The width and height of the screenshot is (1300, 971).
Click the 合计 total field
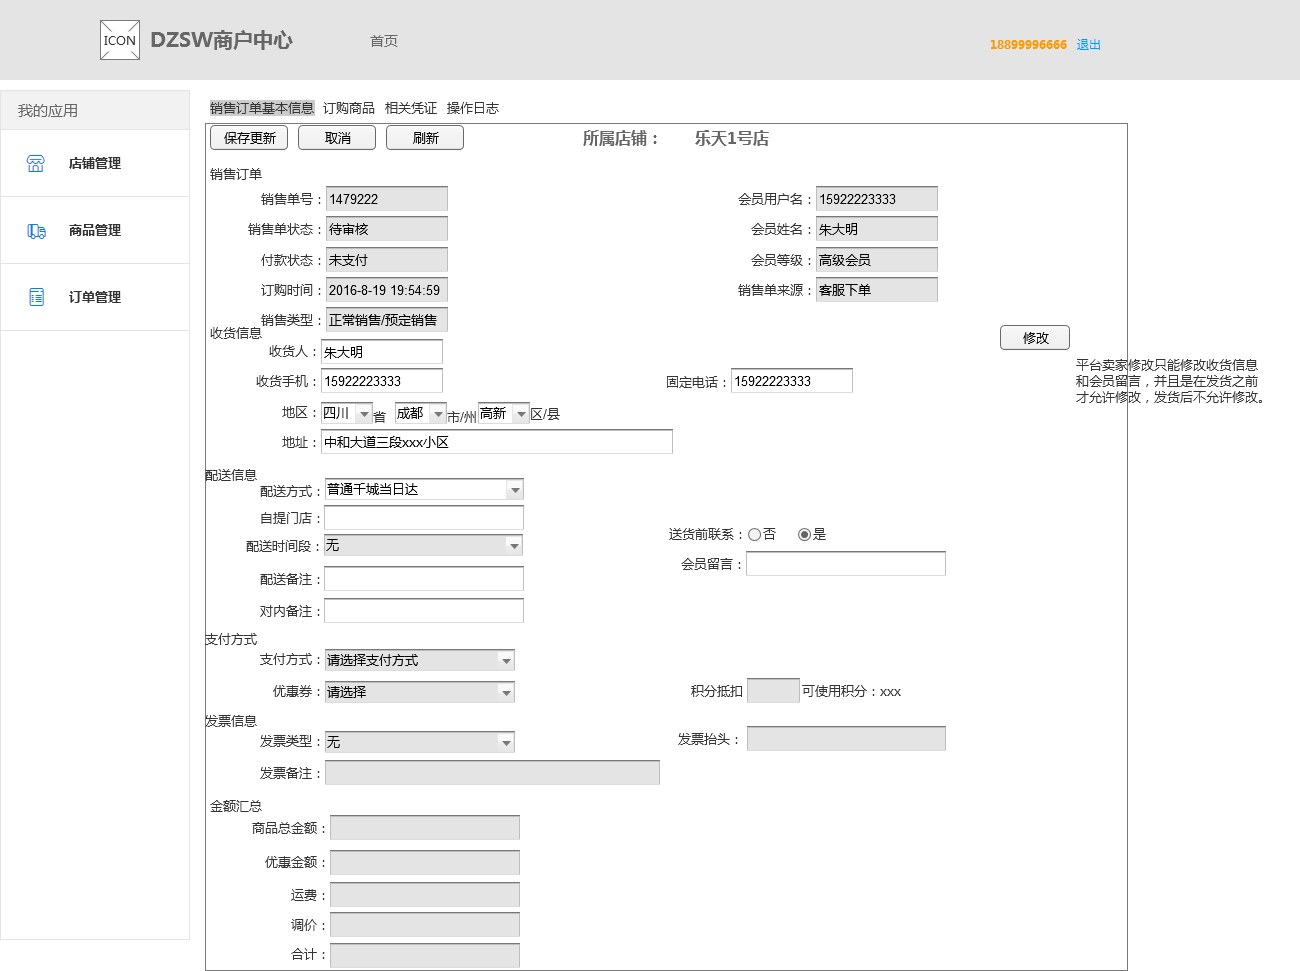425,955
